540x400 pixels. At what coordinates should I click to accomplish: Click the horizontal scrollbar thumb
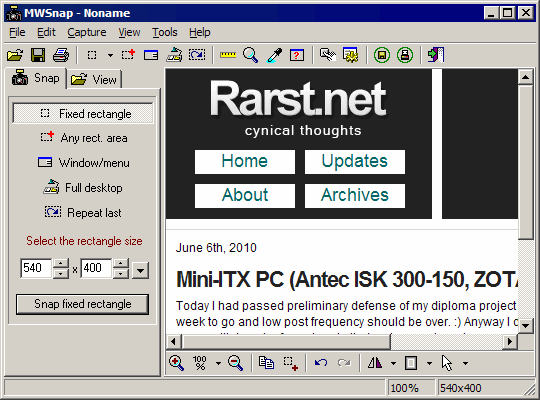(287, 341)
